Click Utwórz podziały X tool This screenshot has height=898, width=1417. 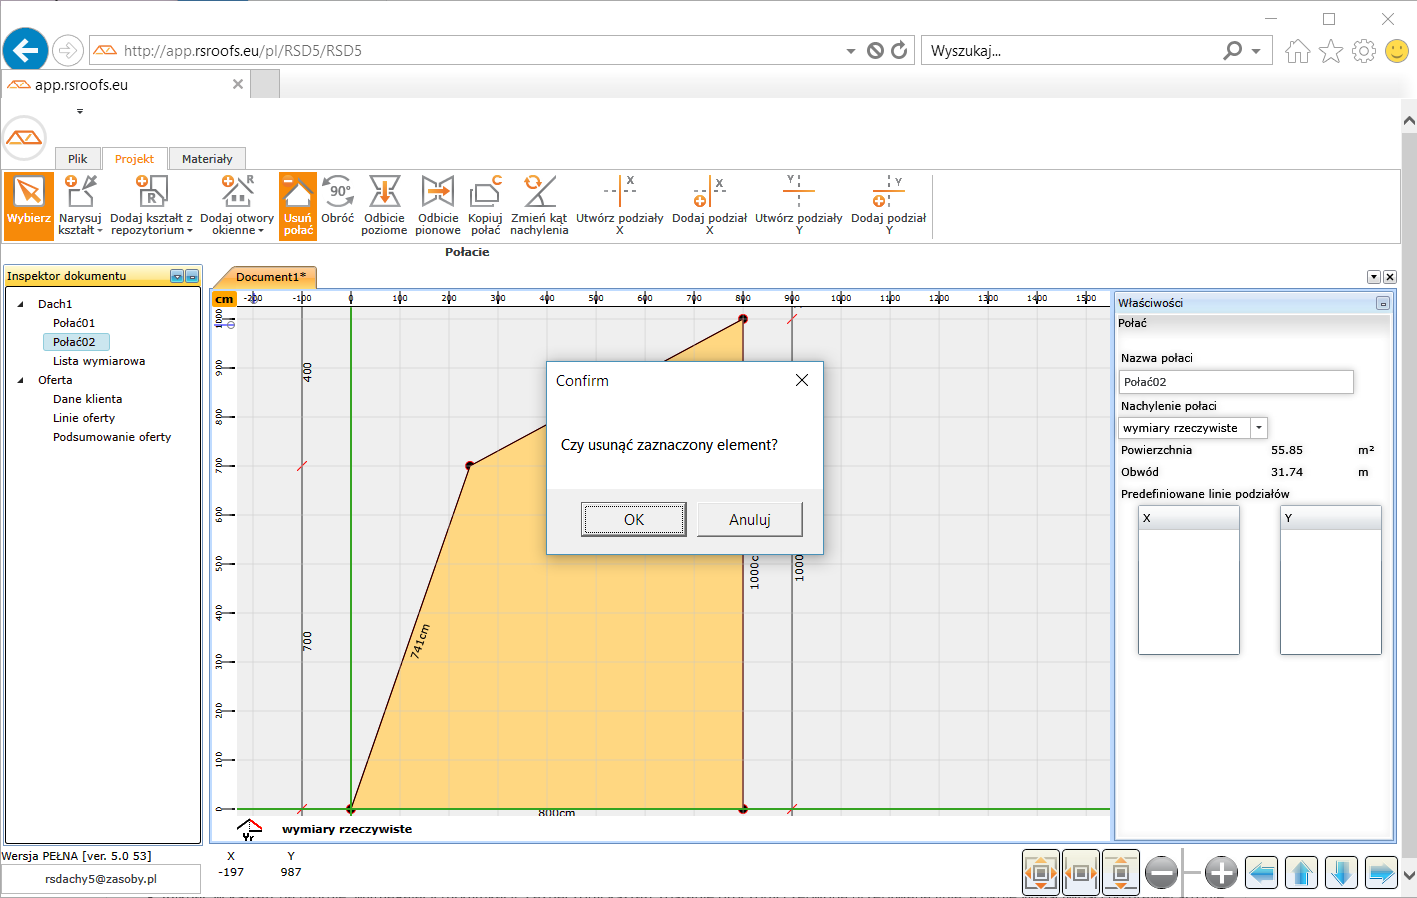click(x=619, y=204)
